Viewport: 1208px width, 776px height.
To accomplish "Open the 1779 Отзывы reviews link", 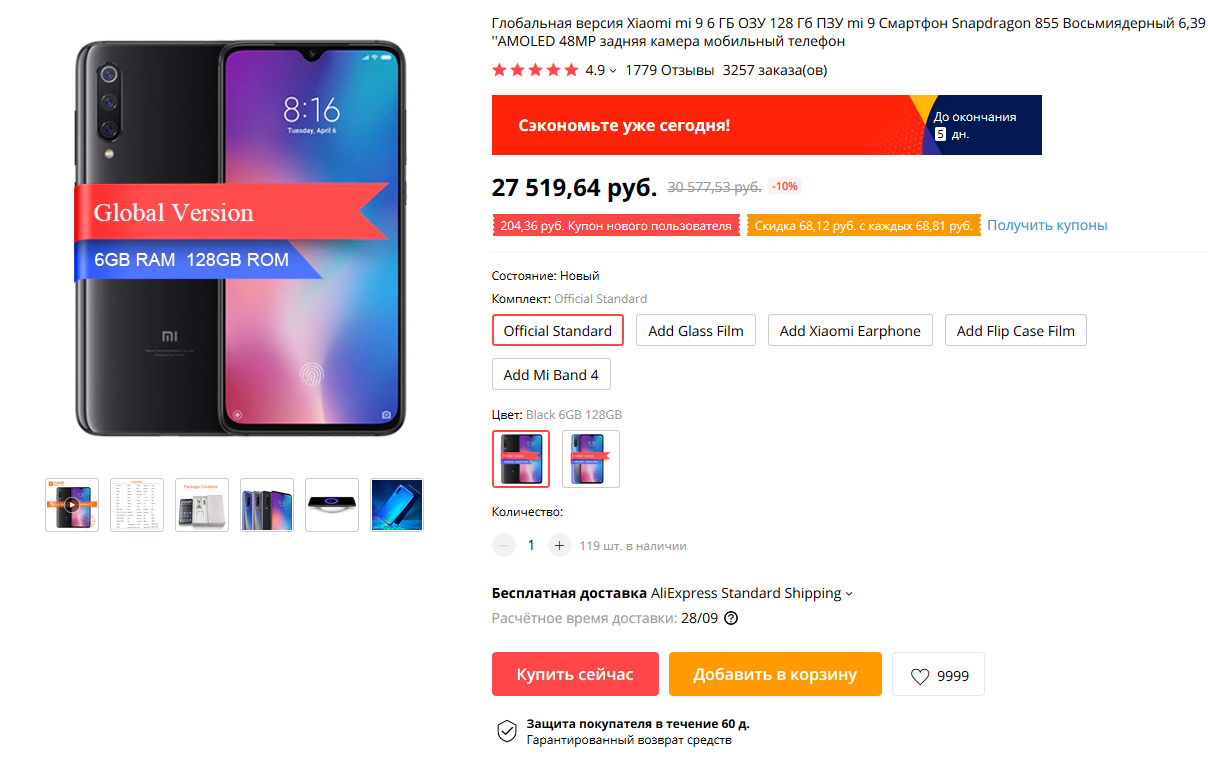I will pos(669,70).
